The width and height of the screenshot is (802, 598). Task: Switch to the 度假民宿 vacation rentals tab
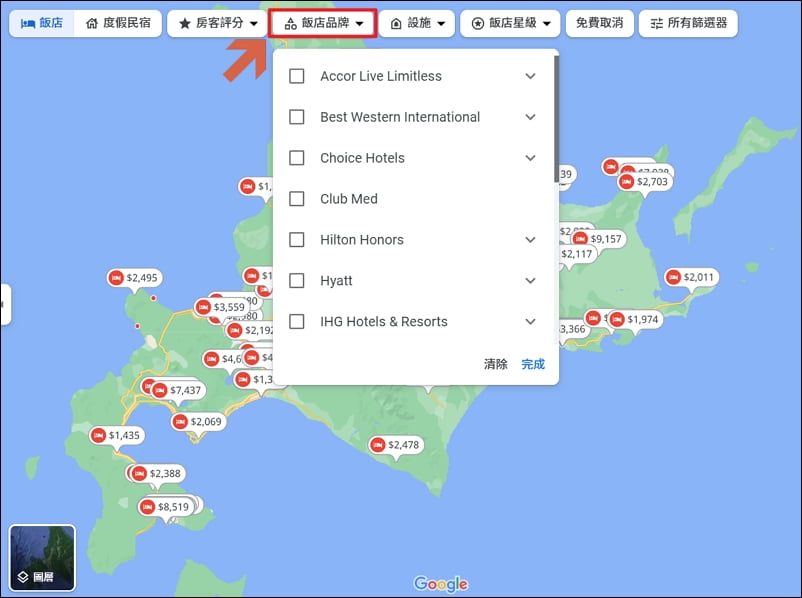[118, 24]
